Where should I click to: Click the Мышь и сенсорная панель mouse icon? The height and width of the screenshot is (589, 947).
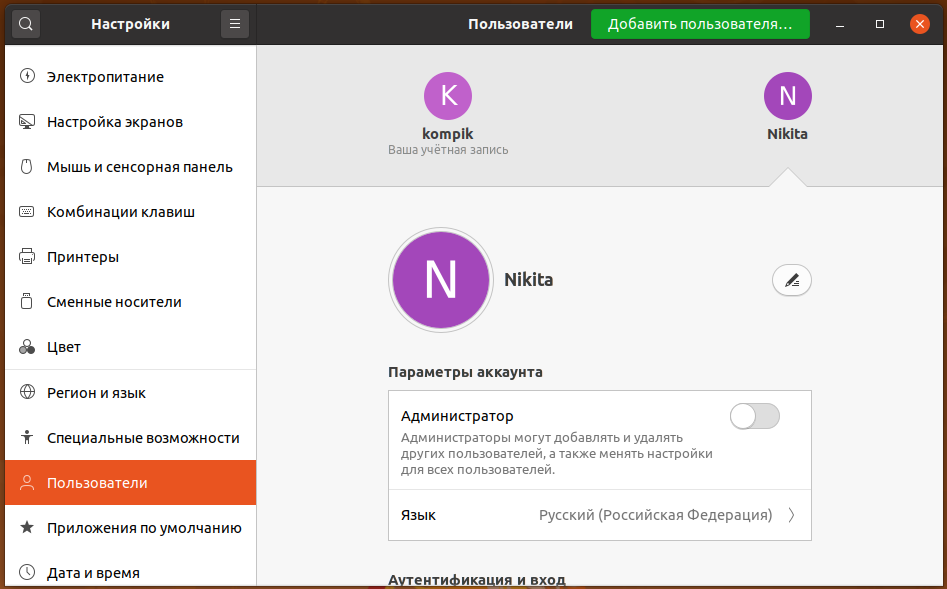click(x=27, y=167)
